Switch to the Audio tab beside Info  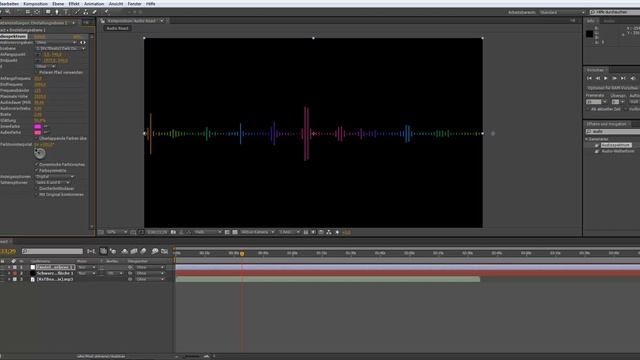click(x=609, y=21)
